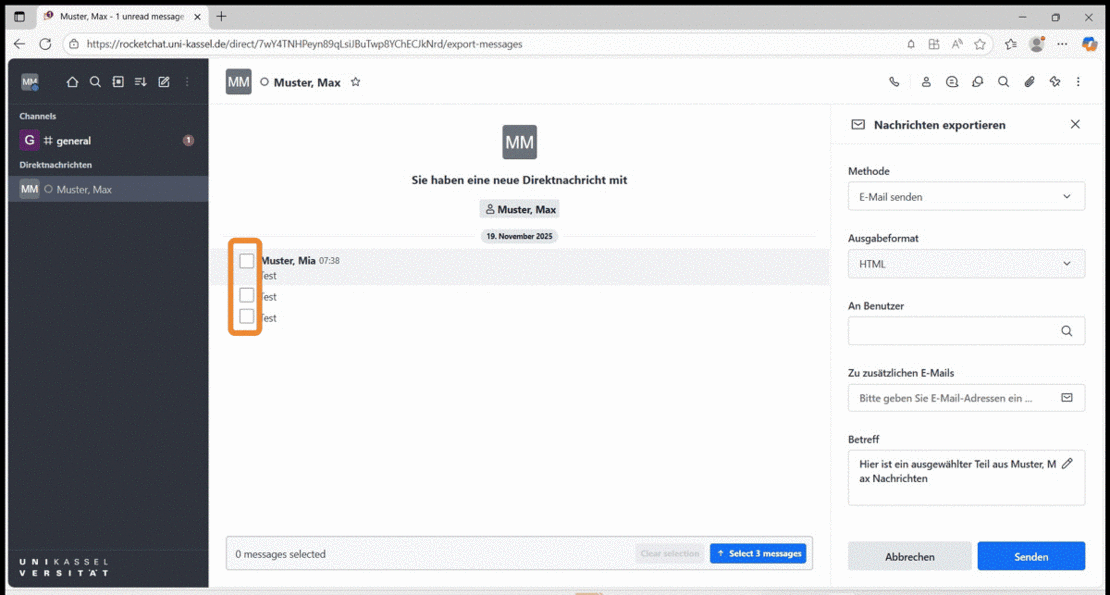
Task: Search messages with the header magnifier icon
Action: coord(1003,82)
